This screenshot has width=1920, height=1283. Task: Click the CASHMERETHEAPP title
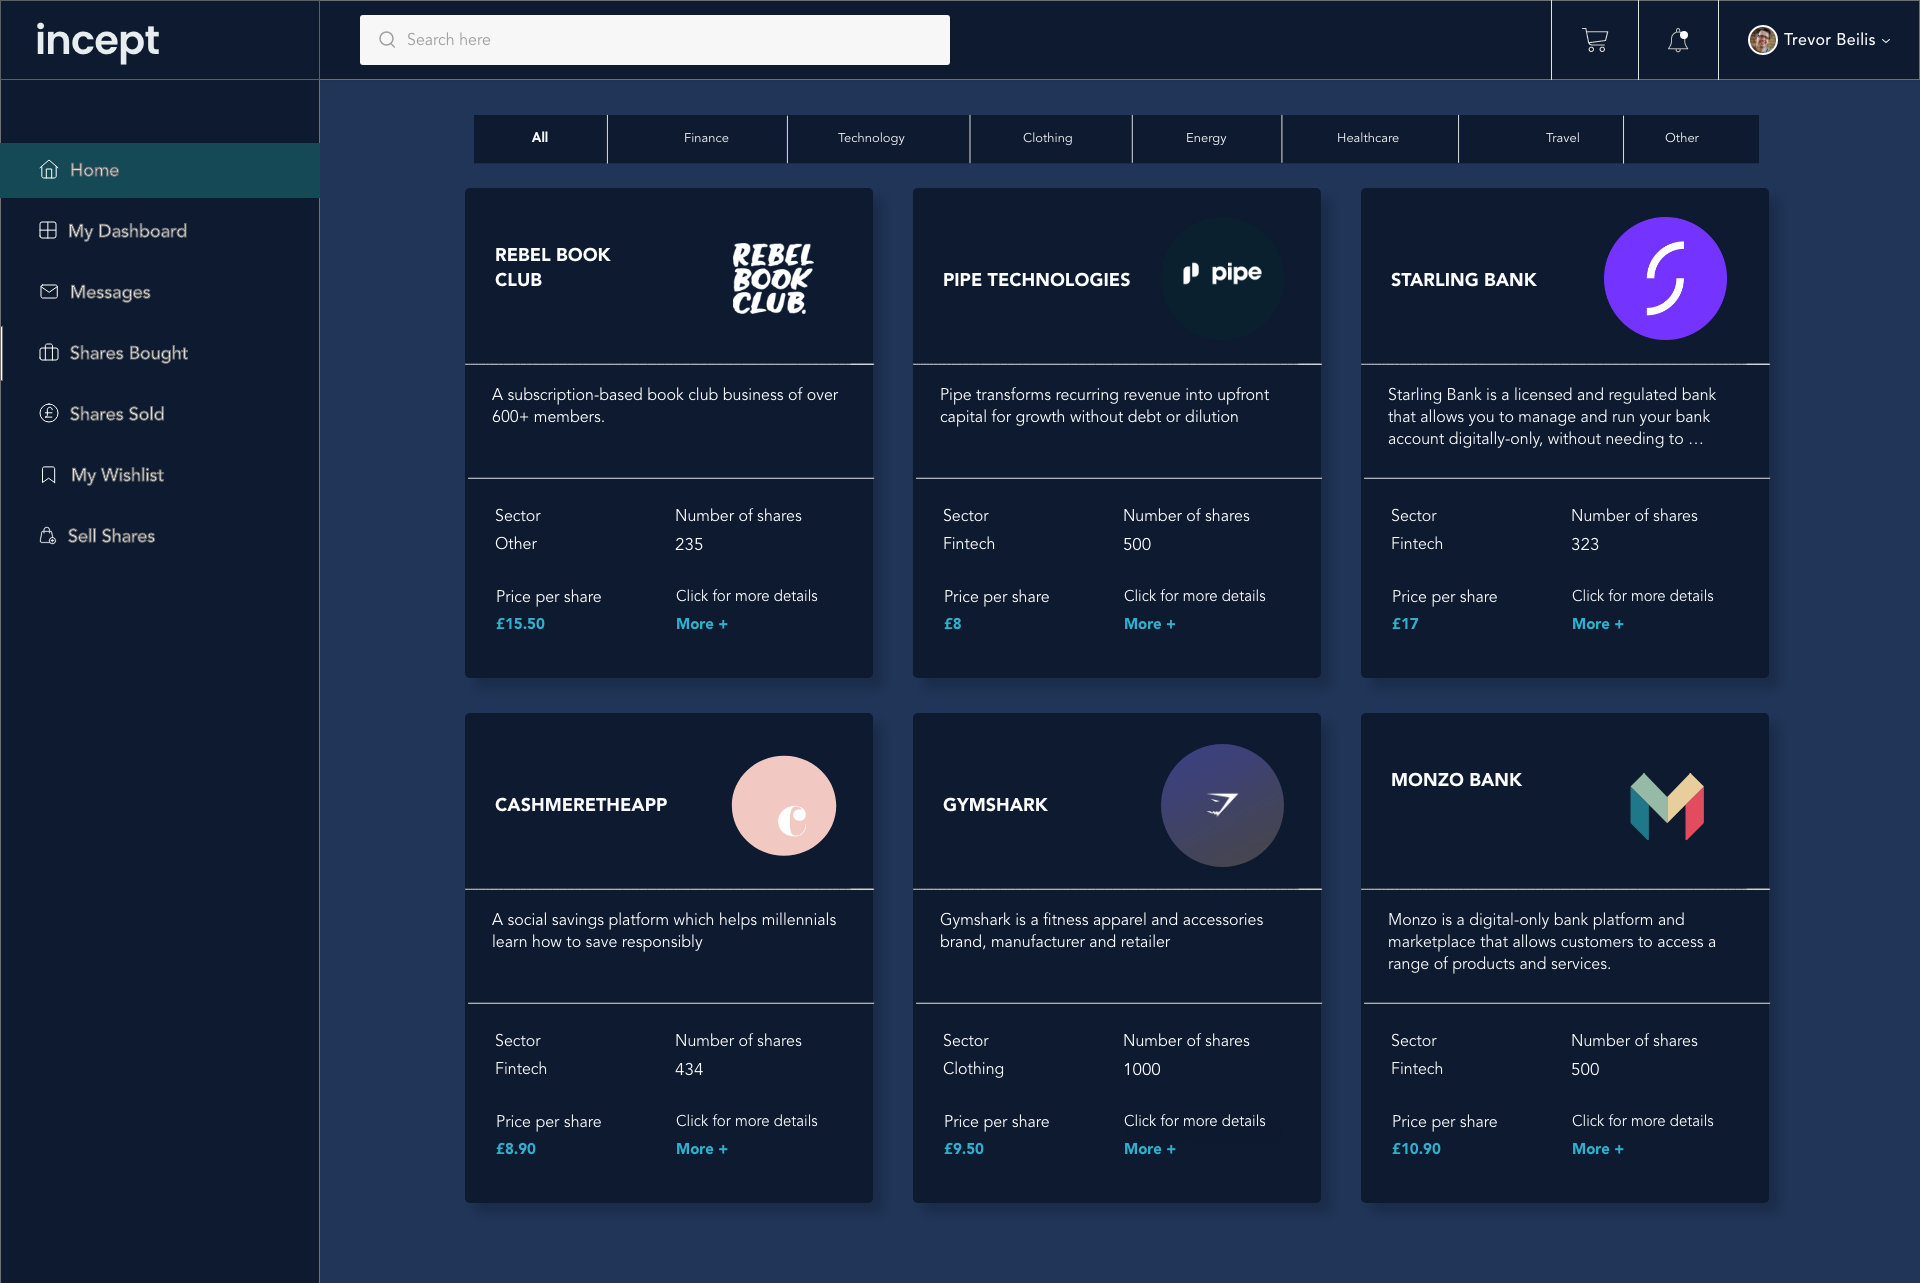pyautogui.click(x=581, y=805)
